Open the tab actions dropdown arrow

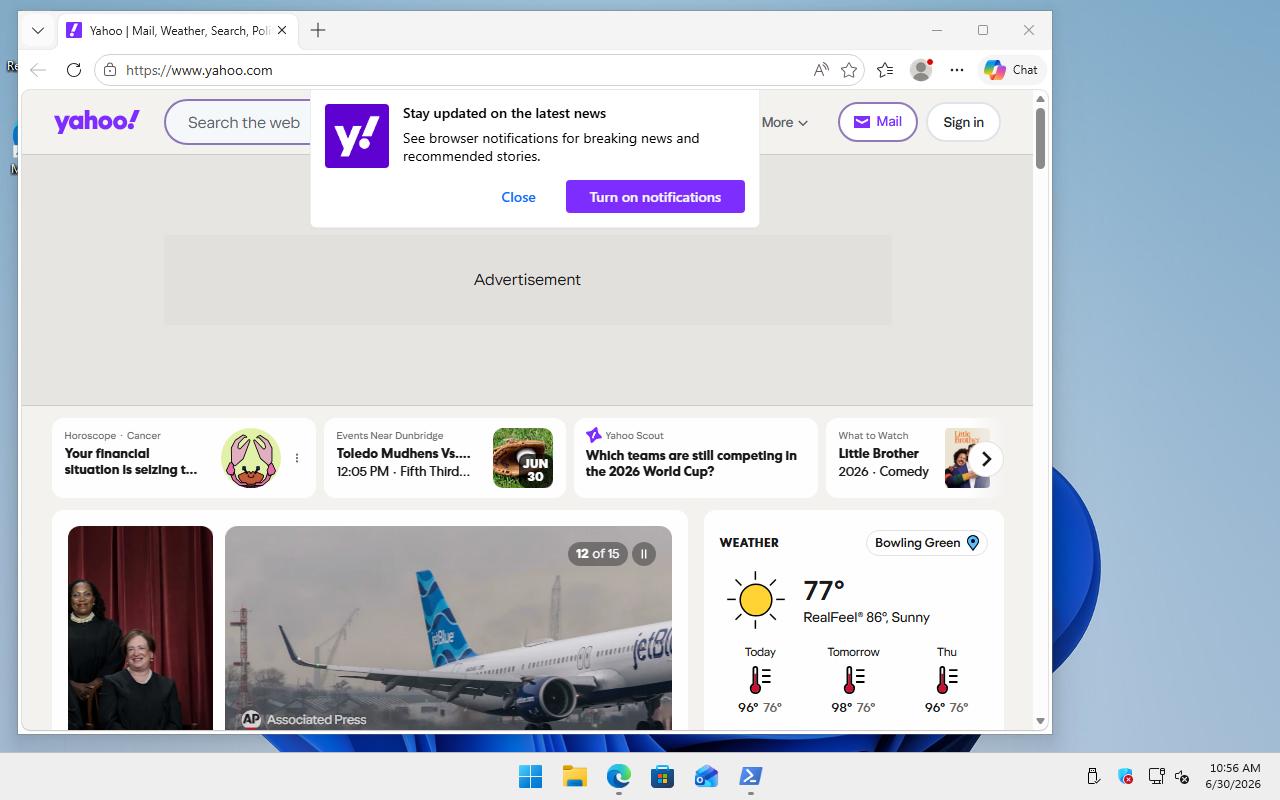coord(38,30)
